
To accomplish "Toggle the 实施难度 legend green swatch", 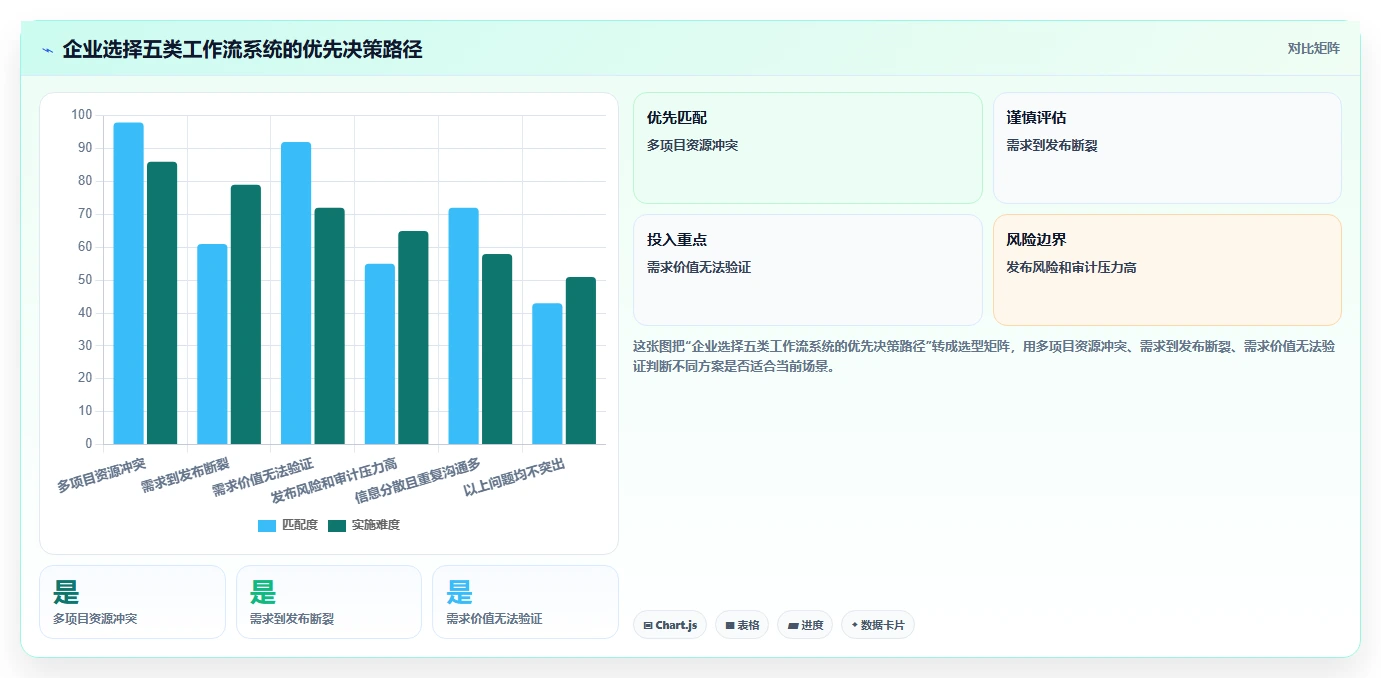I will (337, 525).
